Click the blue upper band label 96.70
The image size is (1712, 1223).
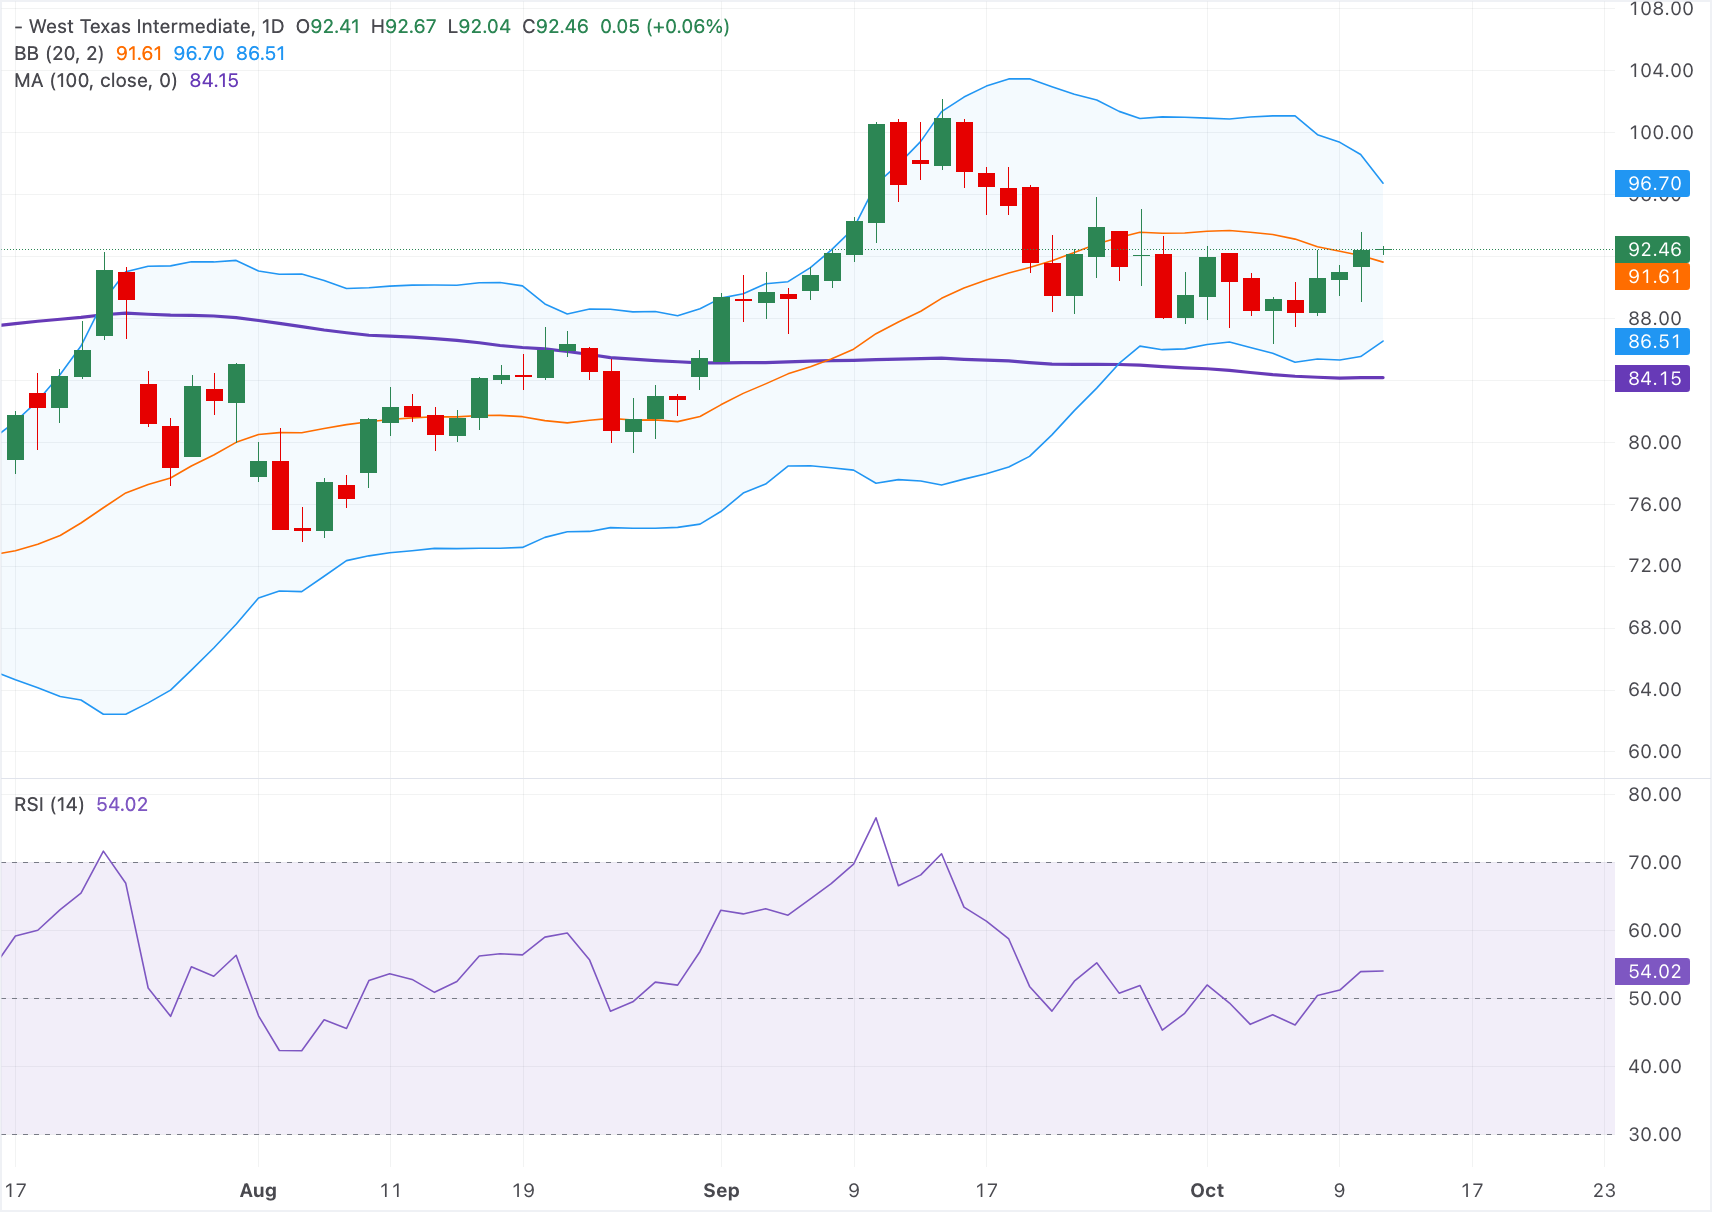tap(1652, 183)
